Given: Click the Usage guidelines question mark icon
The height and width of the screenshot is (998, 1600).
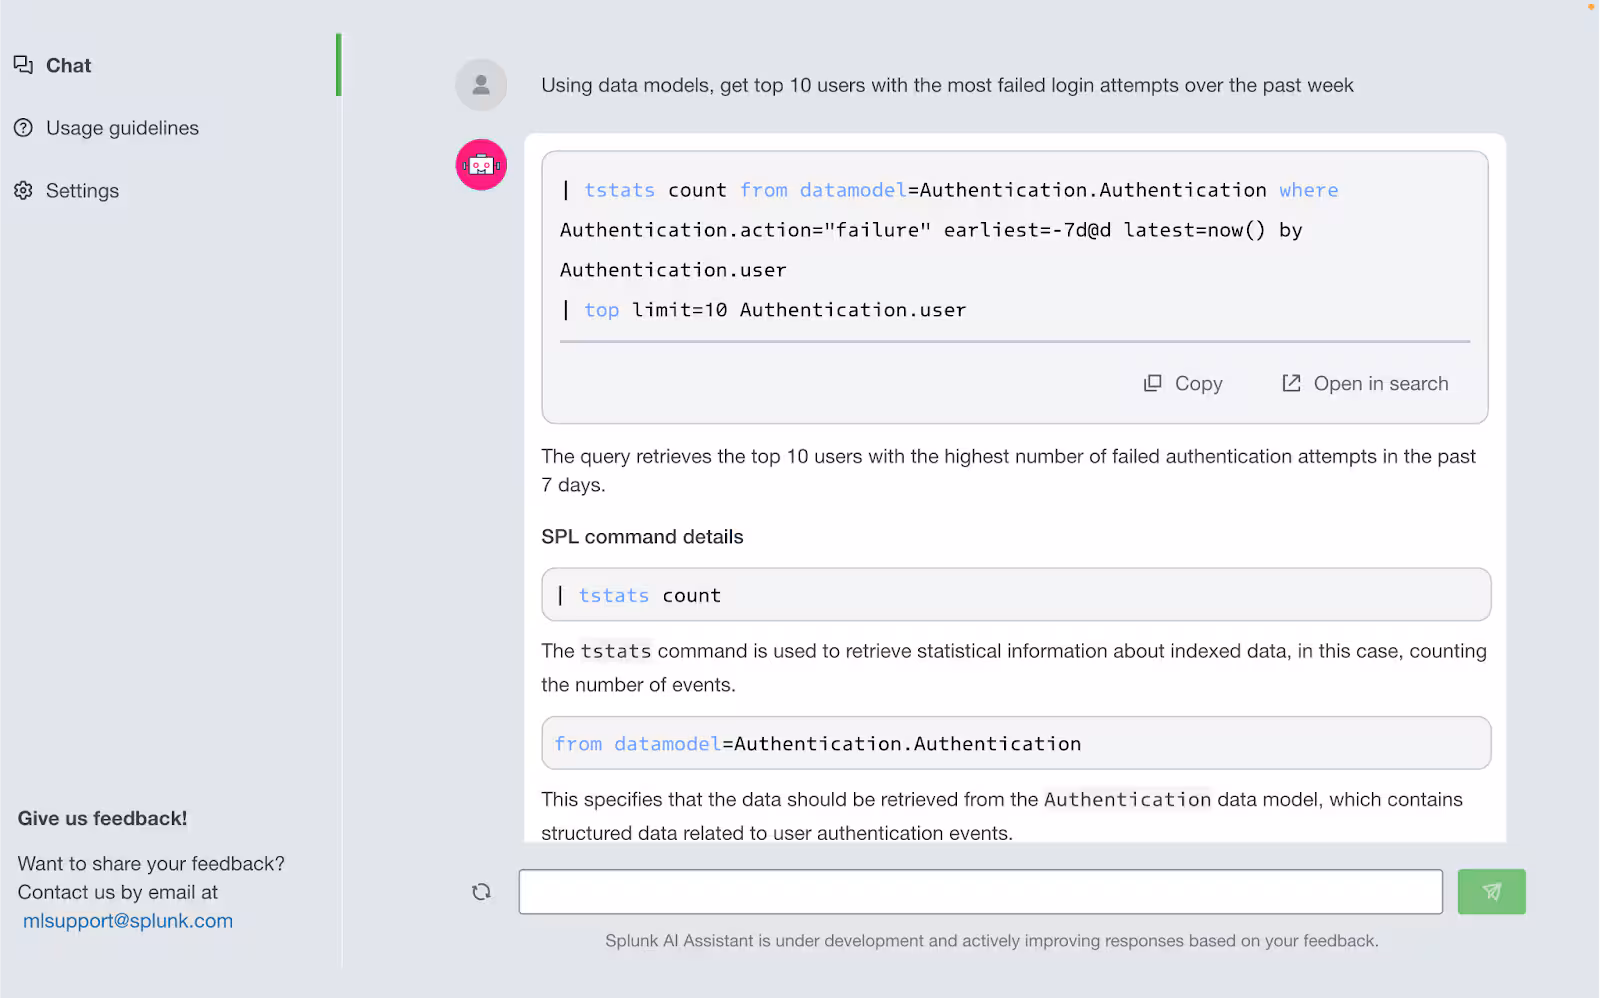Looking at the screenshot, I should pos(23,128).
